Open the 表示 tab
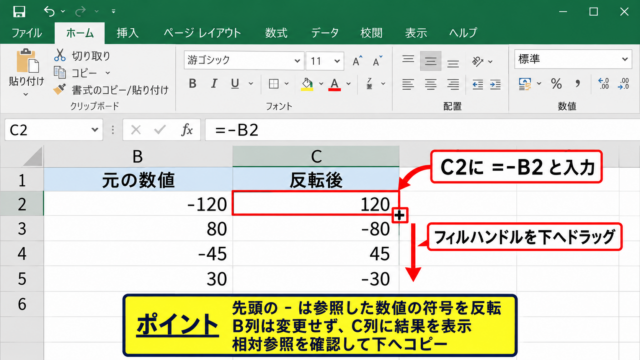 click(416, 33)
